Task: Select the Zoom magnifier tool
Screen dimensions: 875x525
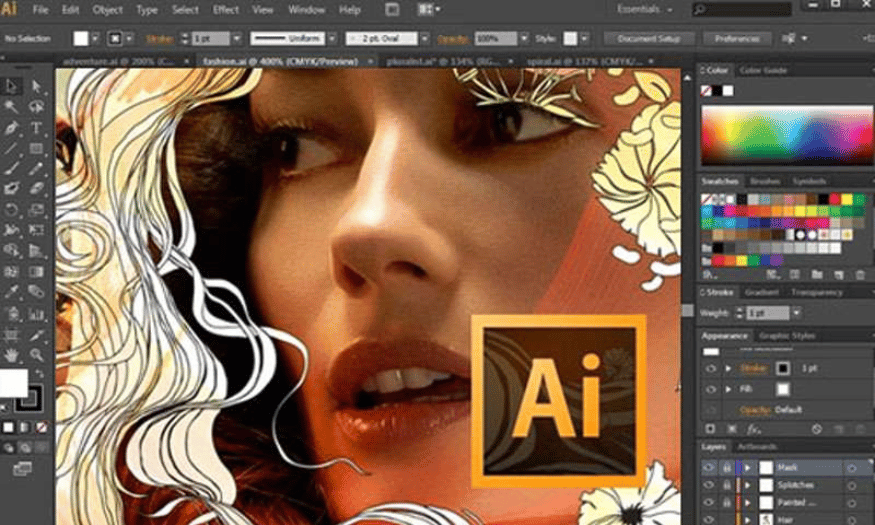Action: point(36,354)
